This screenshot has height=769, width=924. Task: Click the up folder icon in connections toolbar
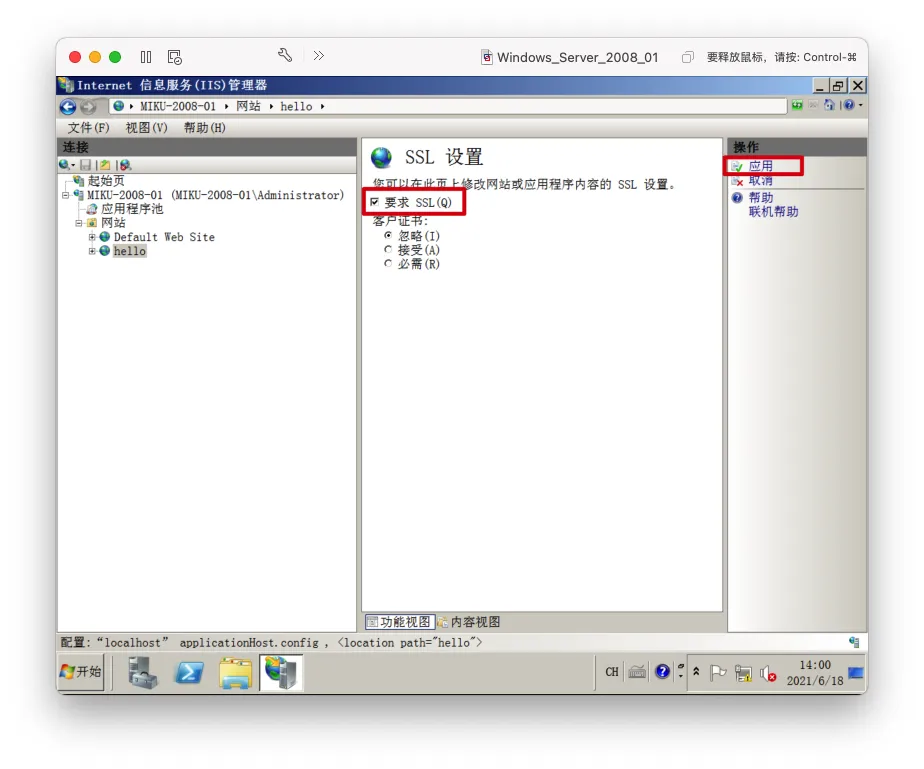tap(105, 165)
